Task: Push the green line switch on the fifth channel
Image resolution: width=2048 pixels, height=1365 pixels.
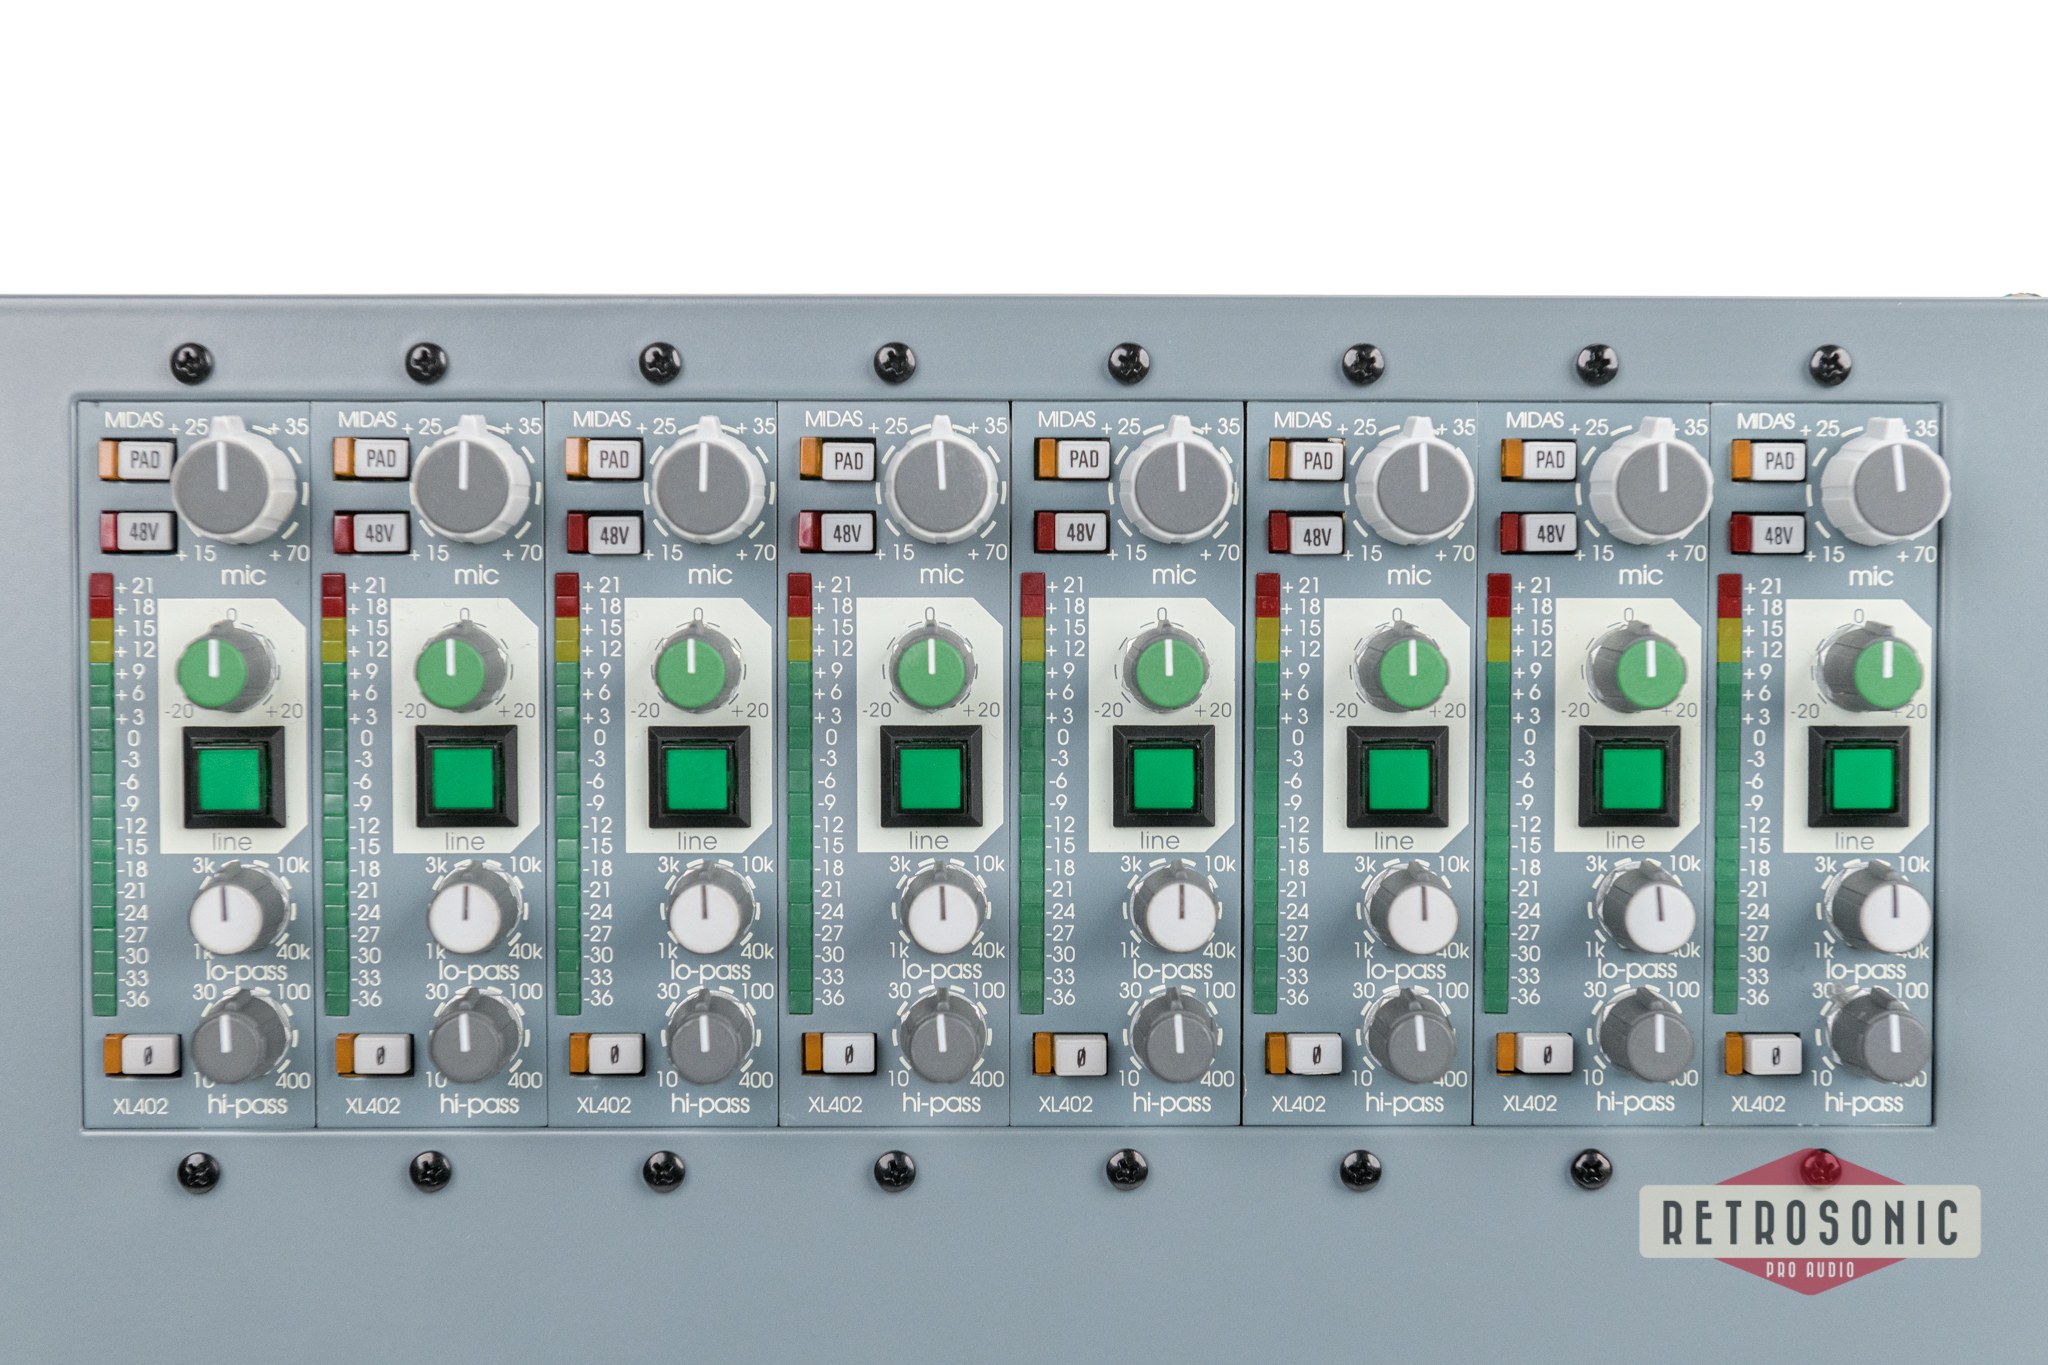Action: [x=1163, y=777]
